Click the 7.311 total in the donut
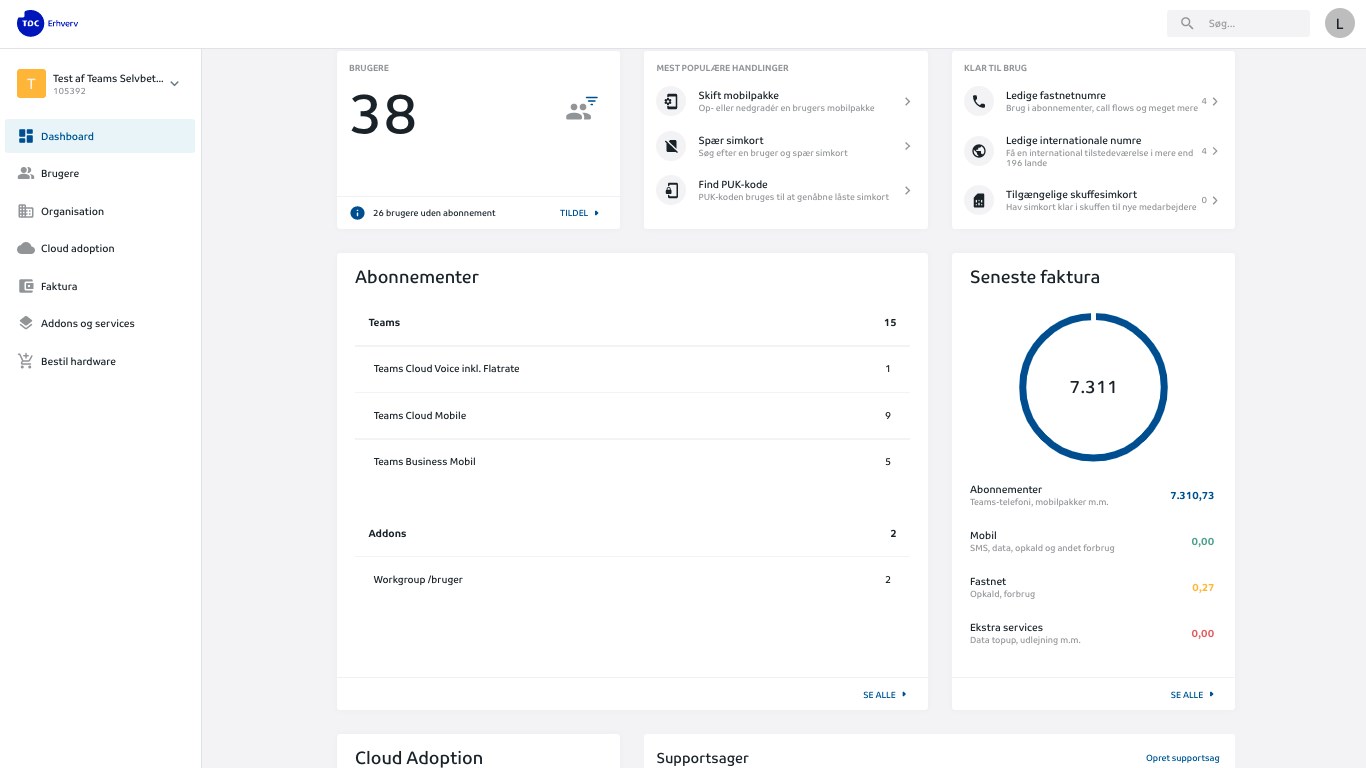Viewport: 1366px width, 768px height. [x=1093, y=387]
